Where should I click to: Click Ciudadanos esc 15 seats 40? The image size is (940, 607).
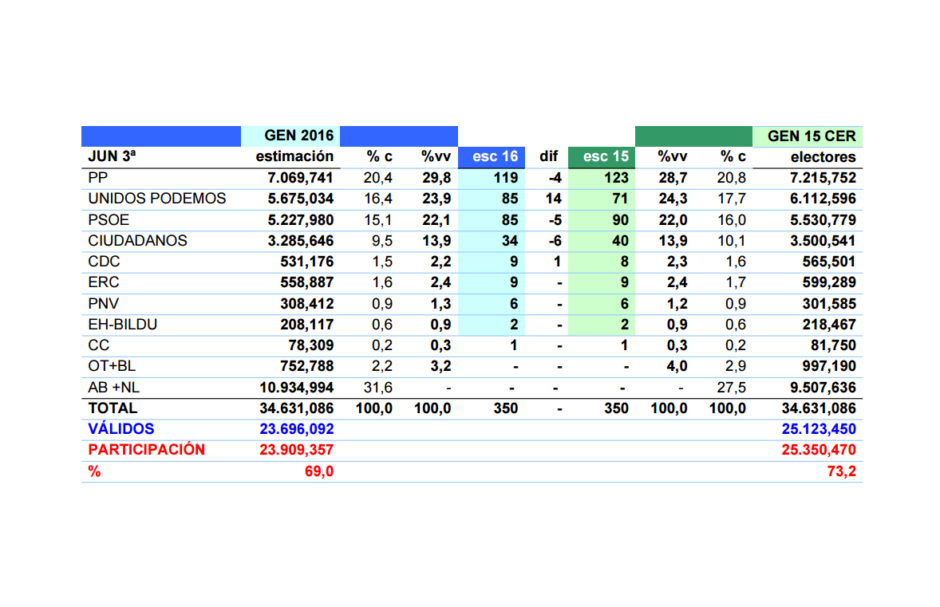click(x=620, y=241)
